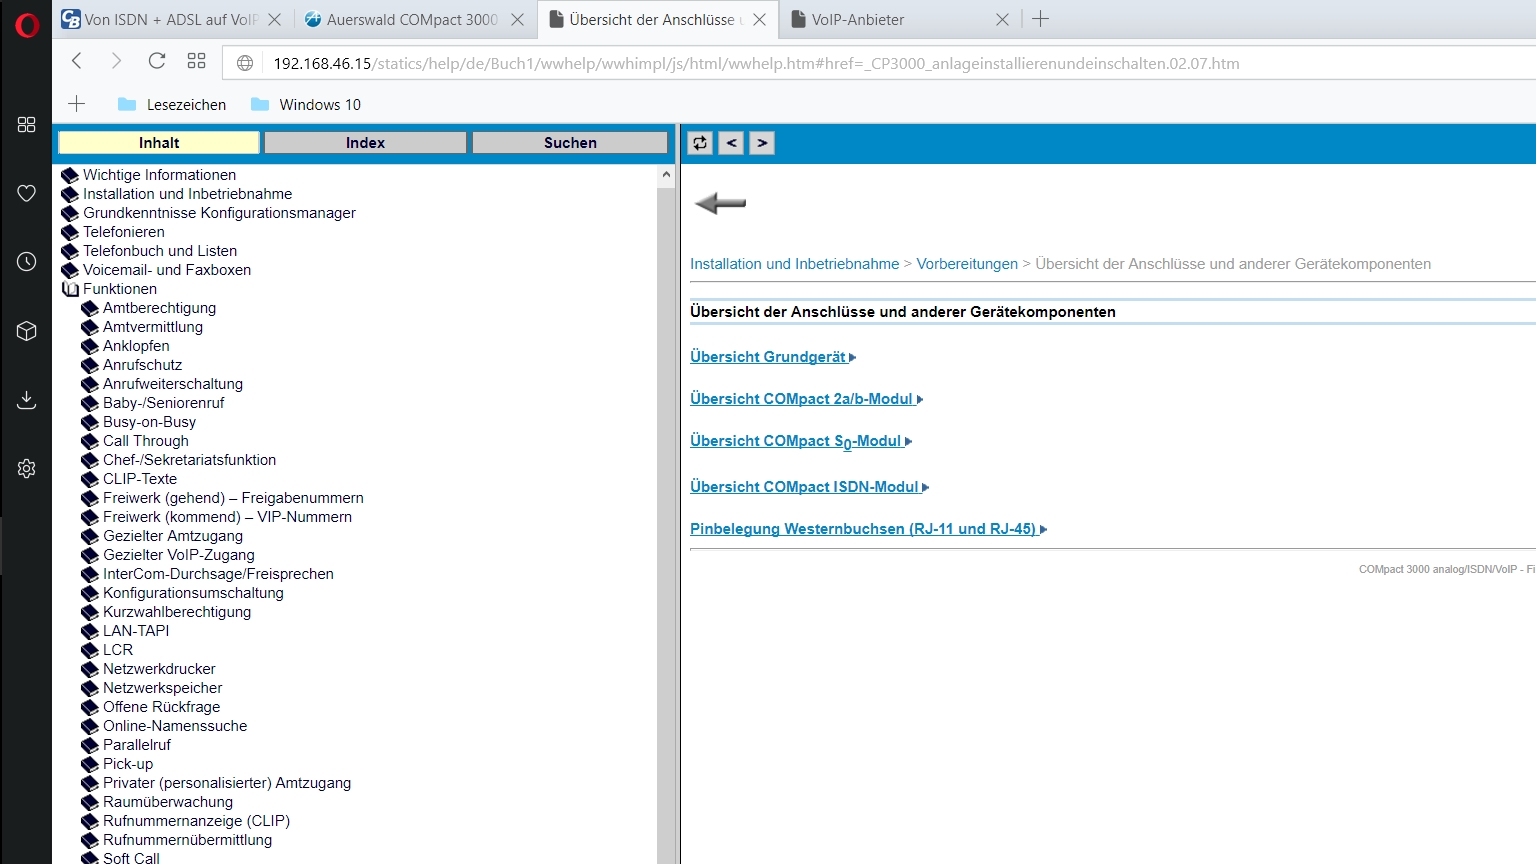Select Gezielter VoIP-Zugang topic
The height and width of the screenshot is (864, 1536).
pos(179,555)
